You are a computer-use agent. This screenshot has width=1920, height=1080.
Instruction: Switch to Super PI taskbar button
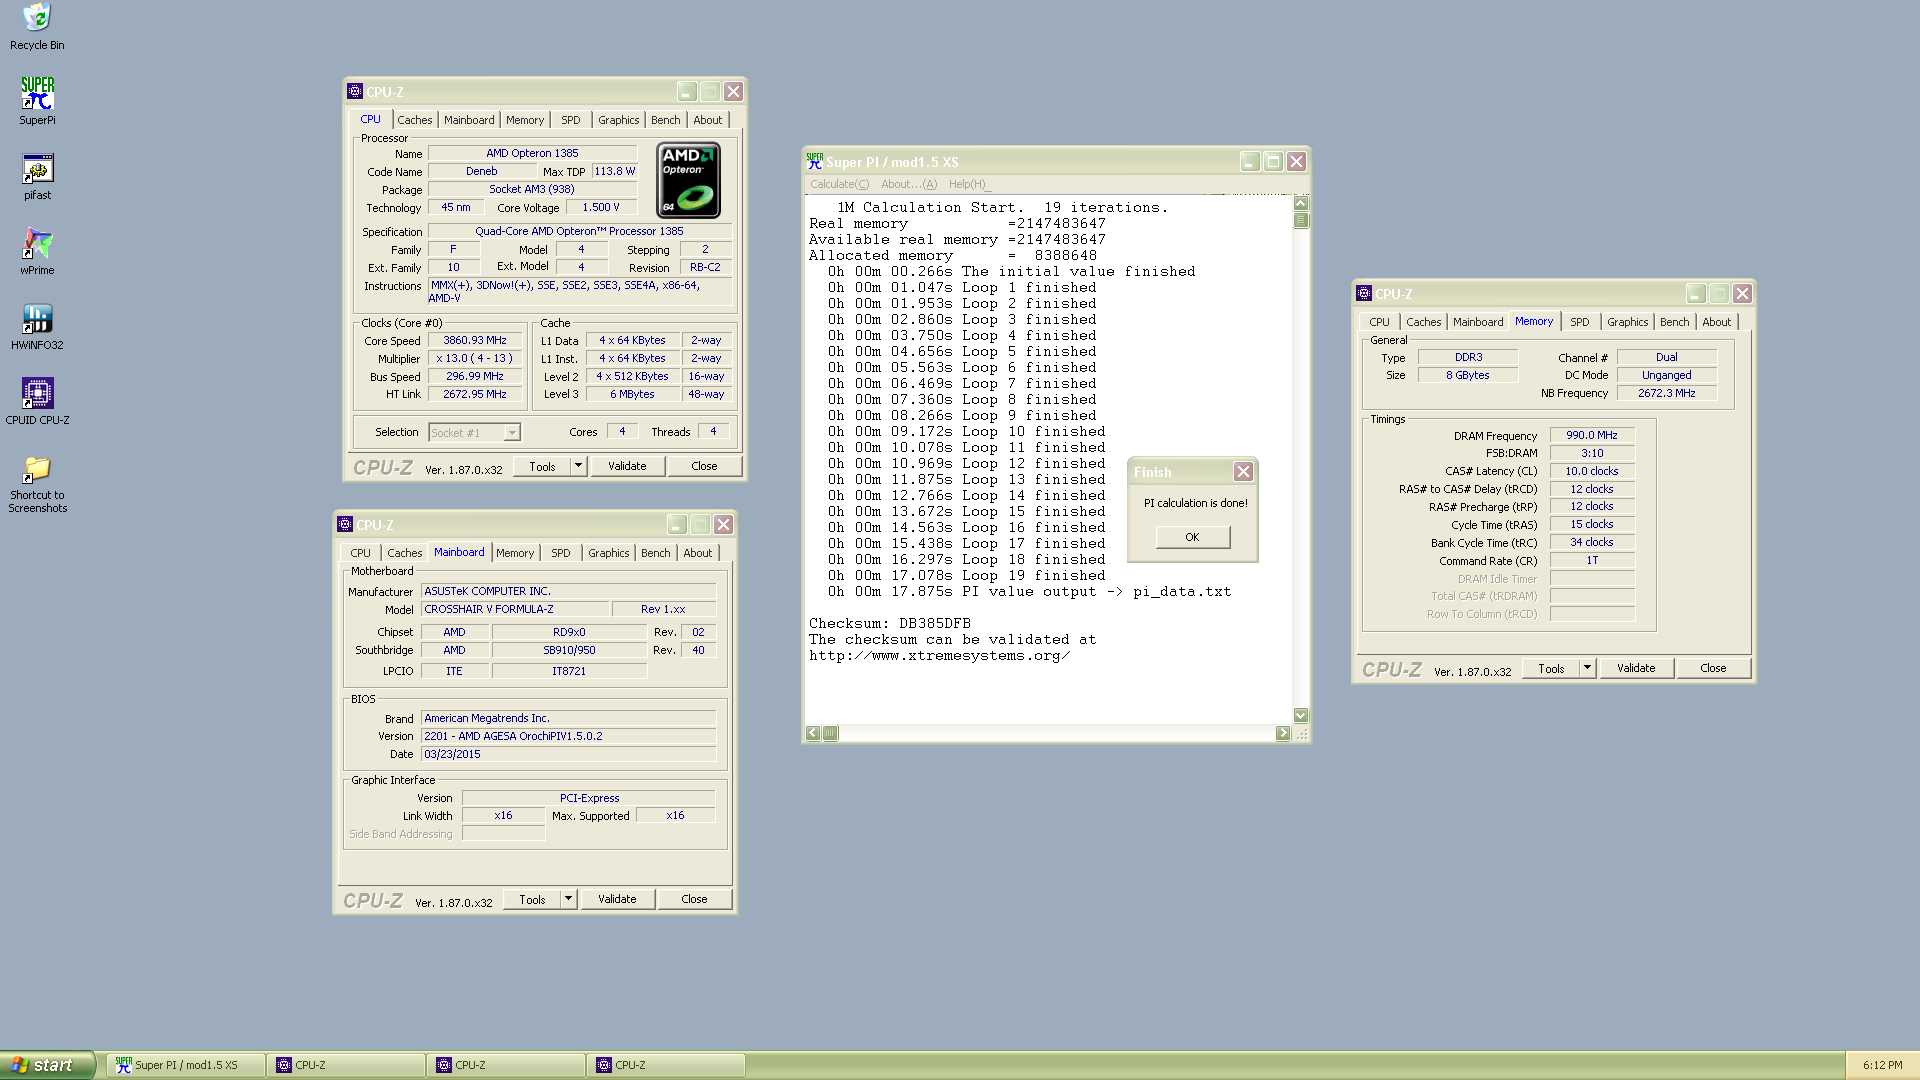[186, 1065]
